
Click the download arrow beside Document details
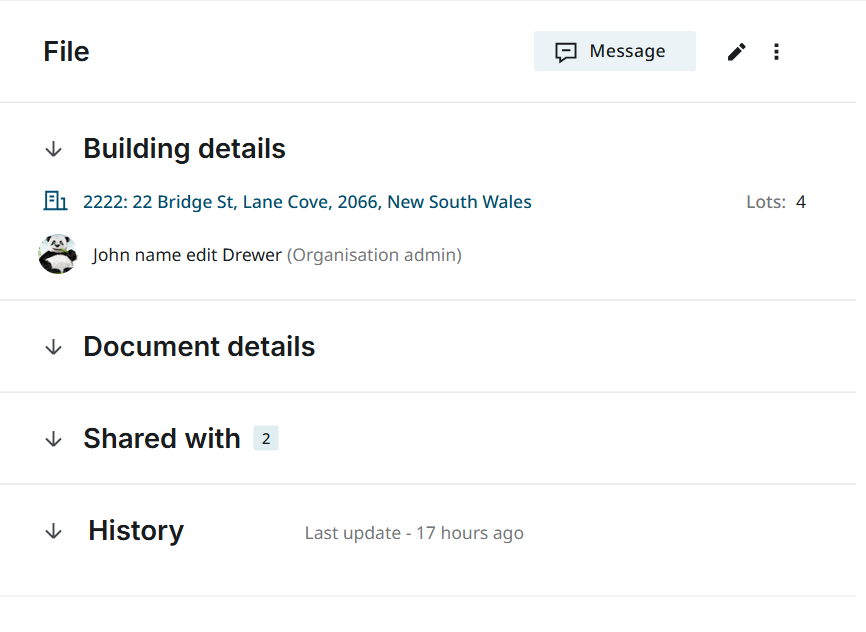coord(53,347)
